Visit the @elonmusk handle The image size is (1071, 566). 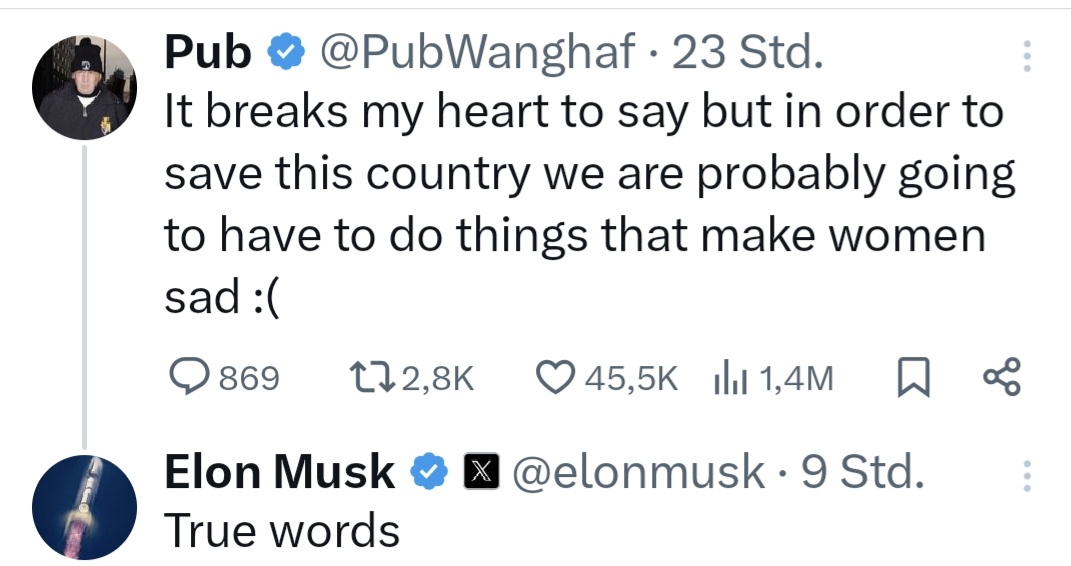click(638, 472)
